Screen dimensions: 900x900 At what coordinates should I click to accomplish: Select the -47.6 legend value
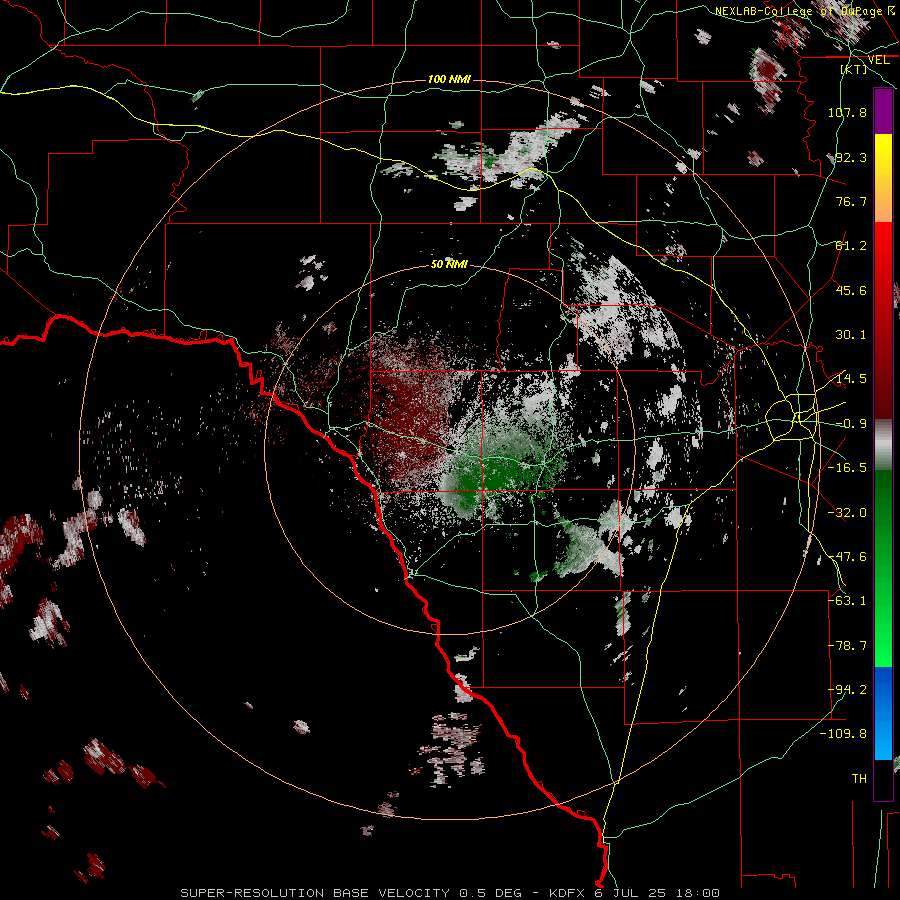[847, 557]
